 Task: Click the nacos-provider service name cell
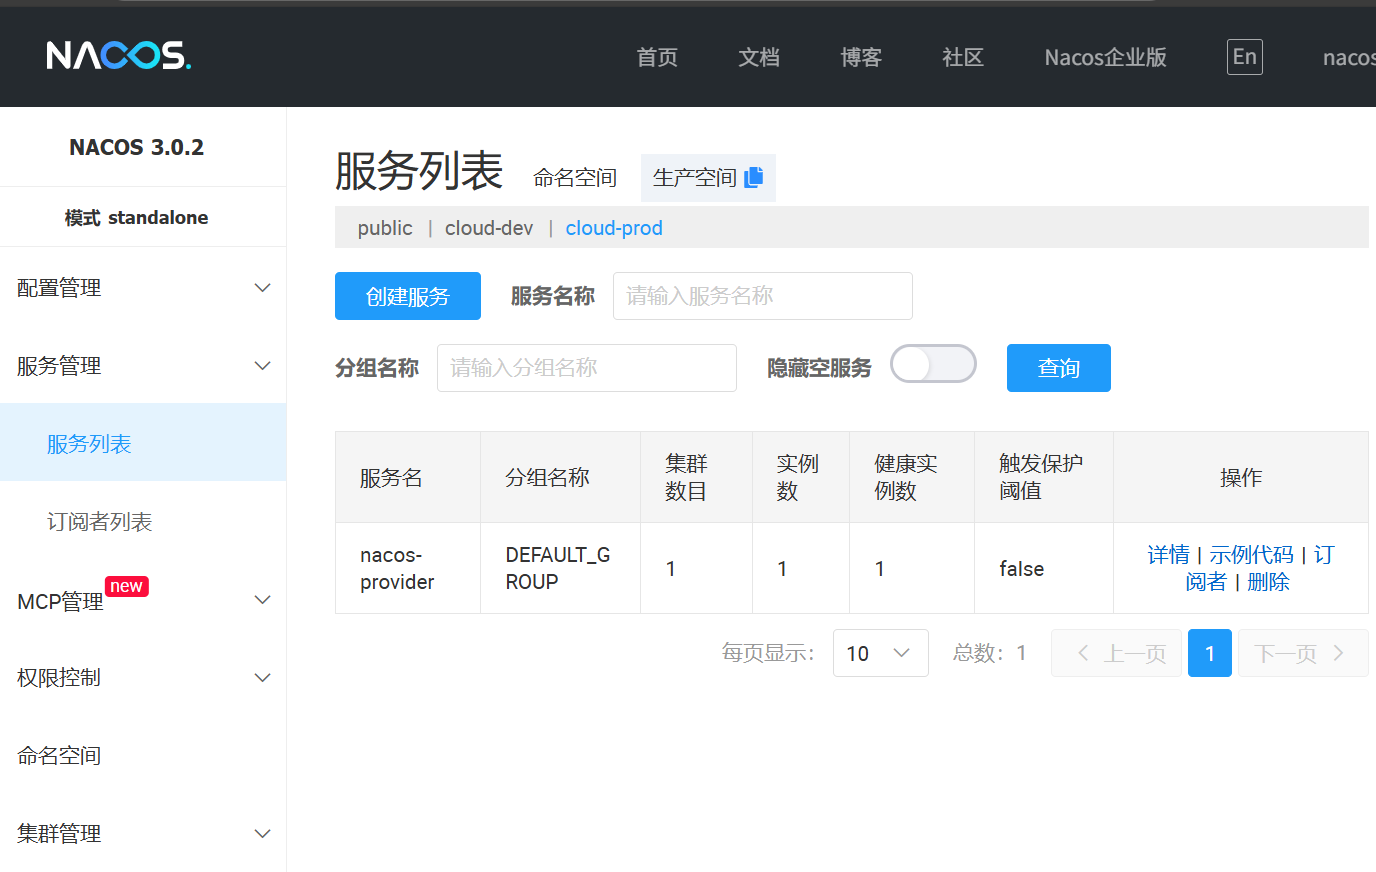[x=408, y=568]
